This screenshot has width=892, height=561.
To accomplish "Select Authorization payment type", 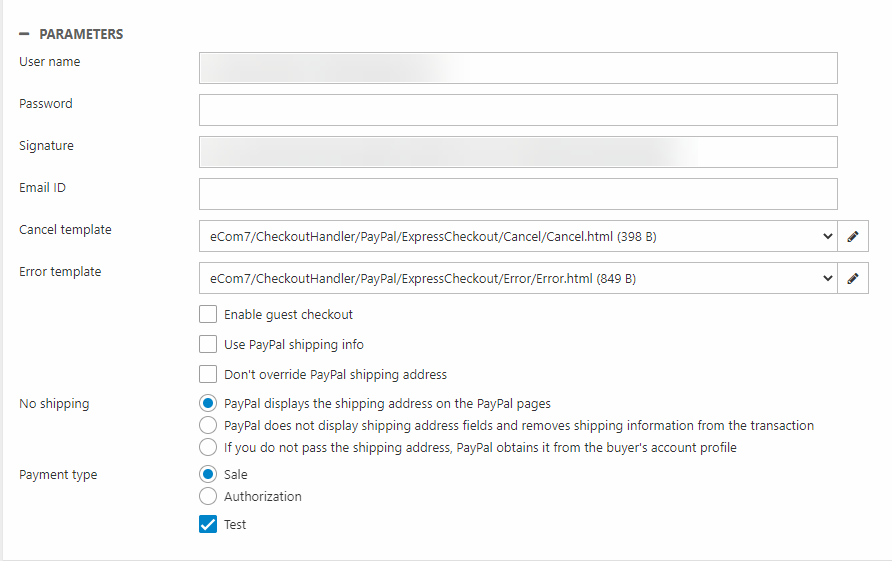I will coord(208,496).
